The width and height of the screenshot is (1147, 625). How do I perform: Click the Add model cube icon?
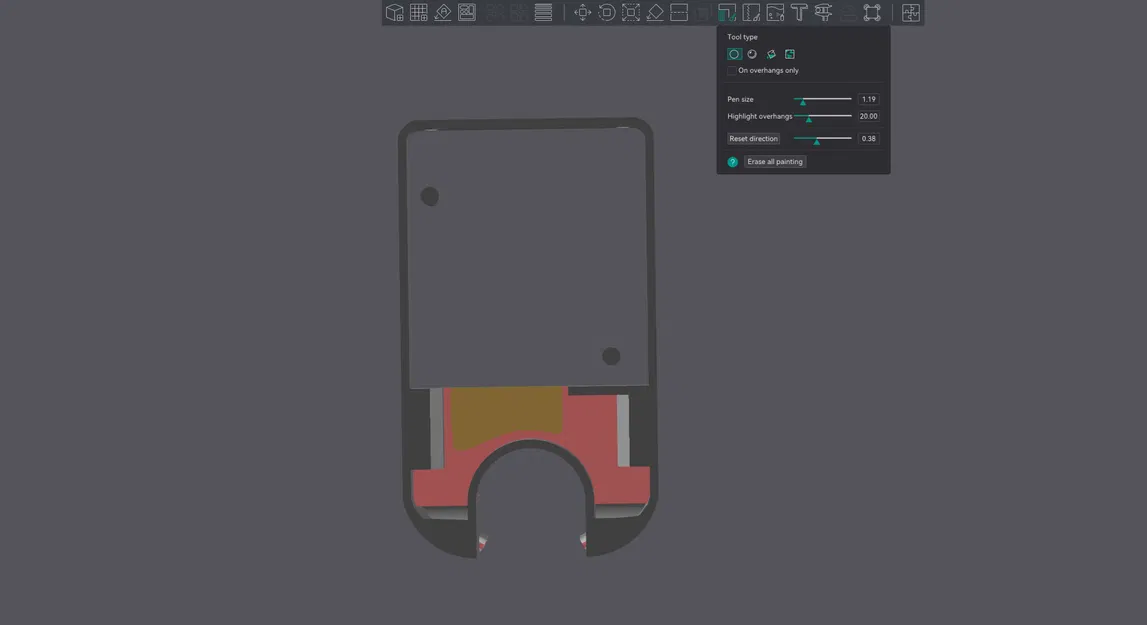[x=394, y=12]
